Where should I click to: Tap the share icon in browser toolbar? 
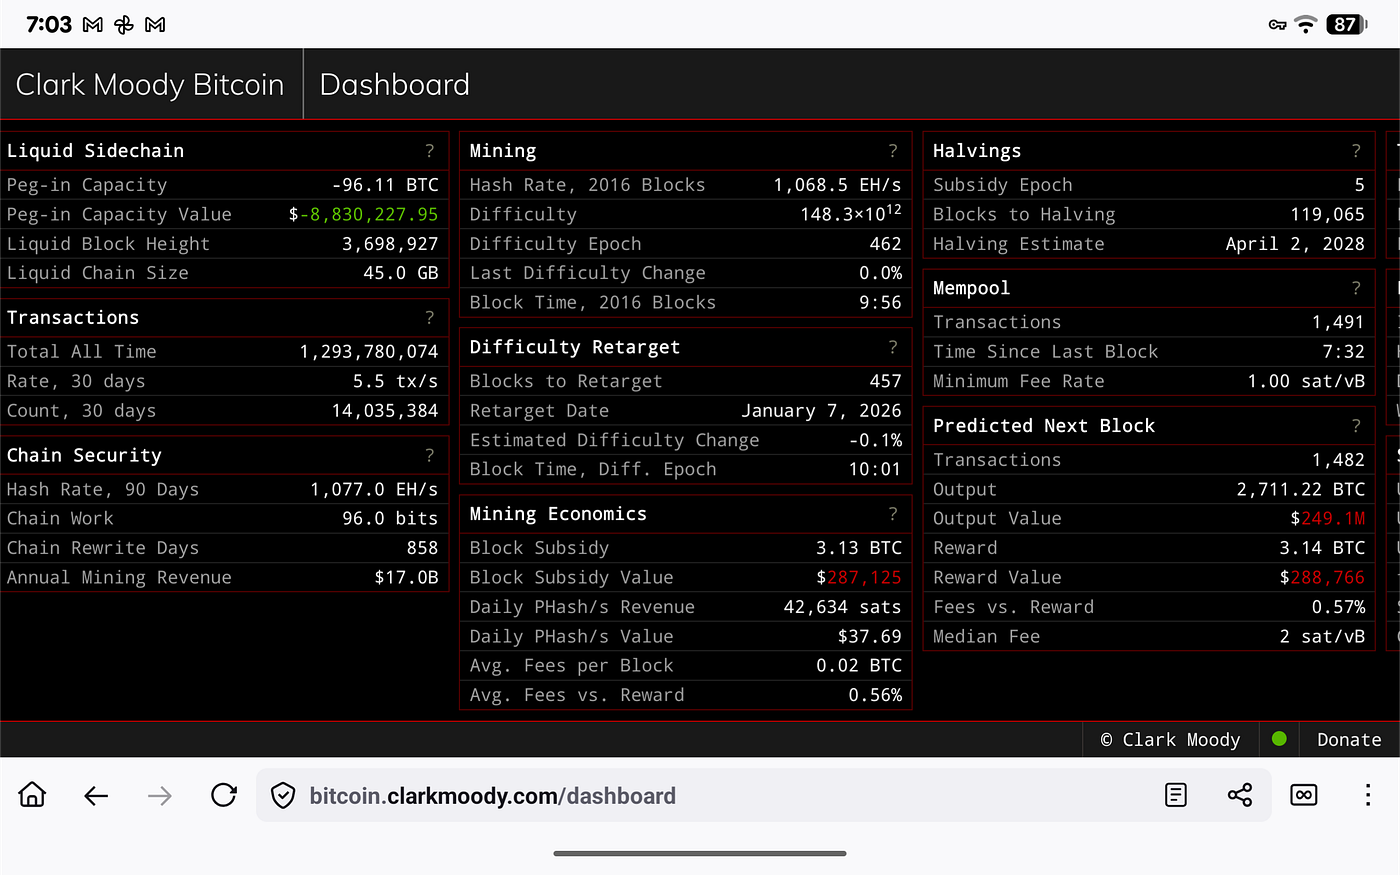(x=1240, y=795)
